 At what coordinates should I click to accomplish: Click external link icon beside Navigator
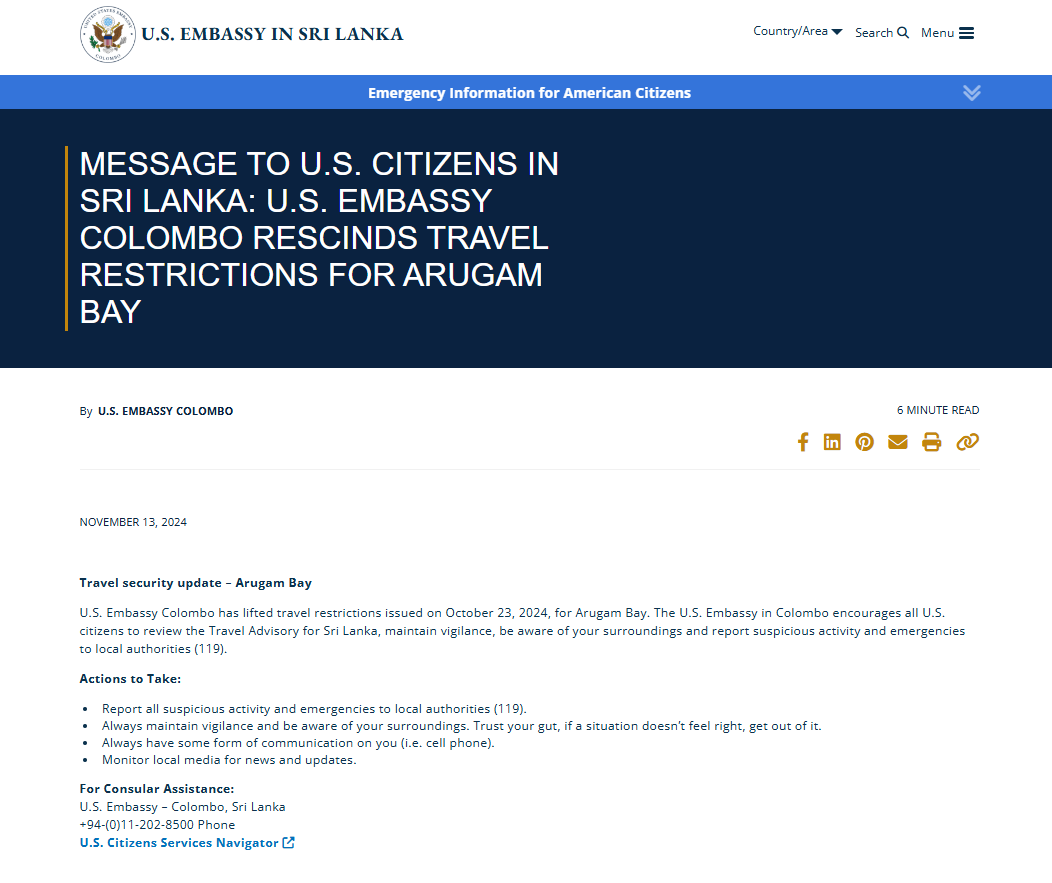click(x=288, y=843)
